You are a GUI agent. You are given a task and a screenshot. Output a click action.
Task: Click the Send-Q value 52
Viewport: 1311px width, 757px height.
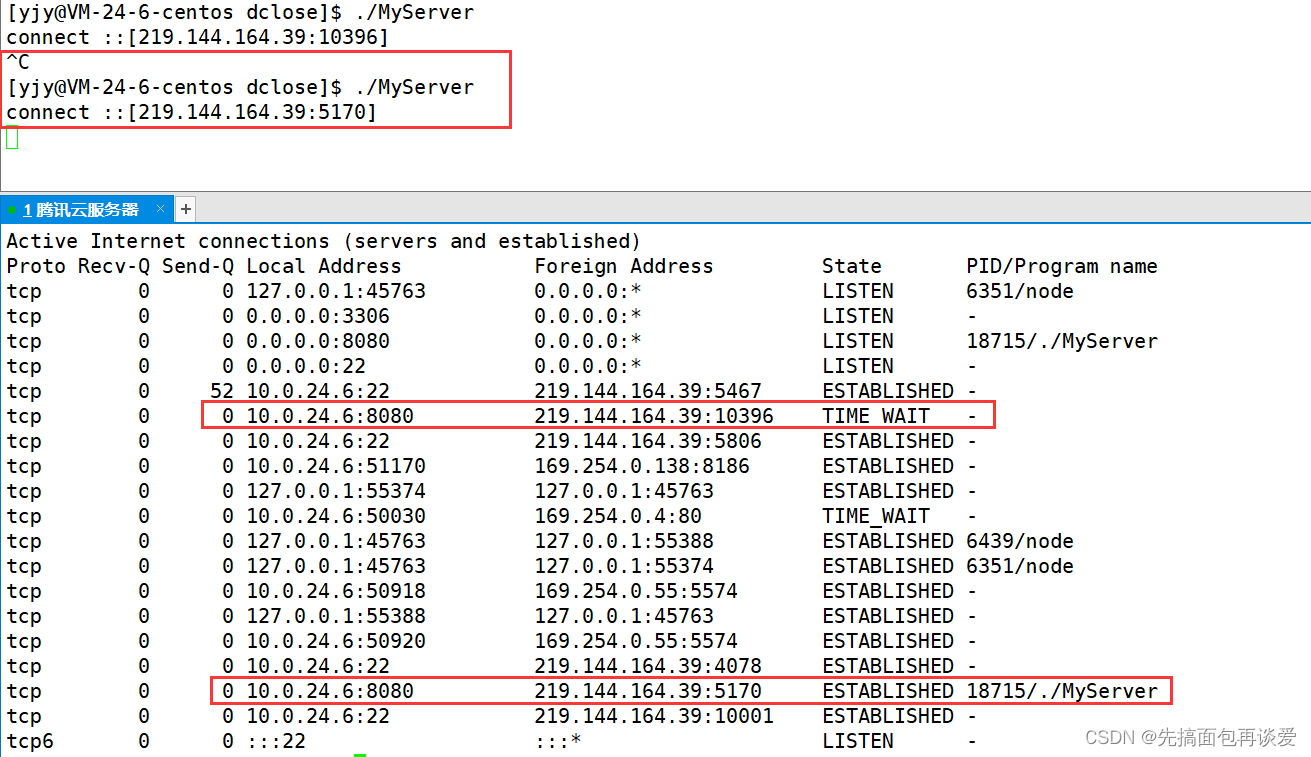pyautogui.click(x=222, y=391)
